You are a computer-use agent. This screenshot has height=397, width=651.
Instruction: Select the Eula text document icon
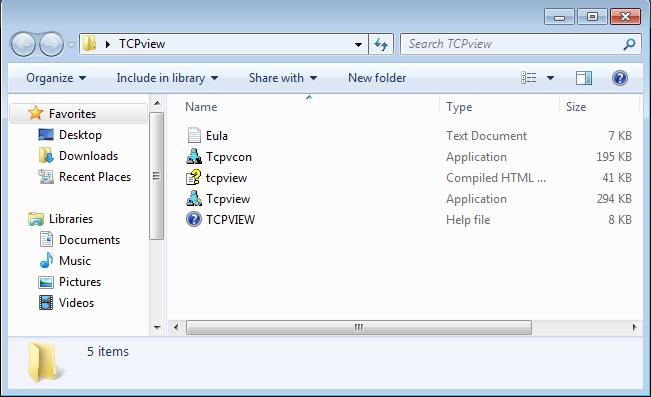pyautogui.click(x=194, y=135)
